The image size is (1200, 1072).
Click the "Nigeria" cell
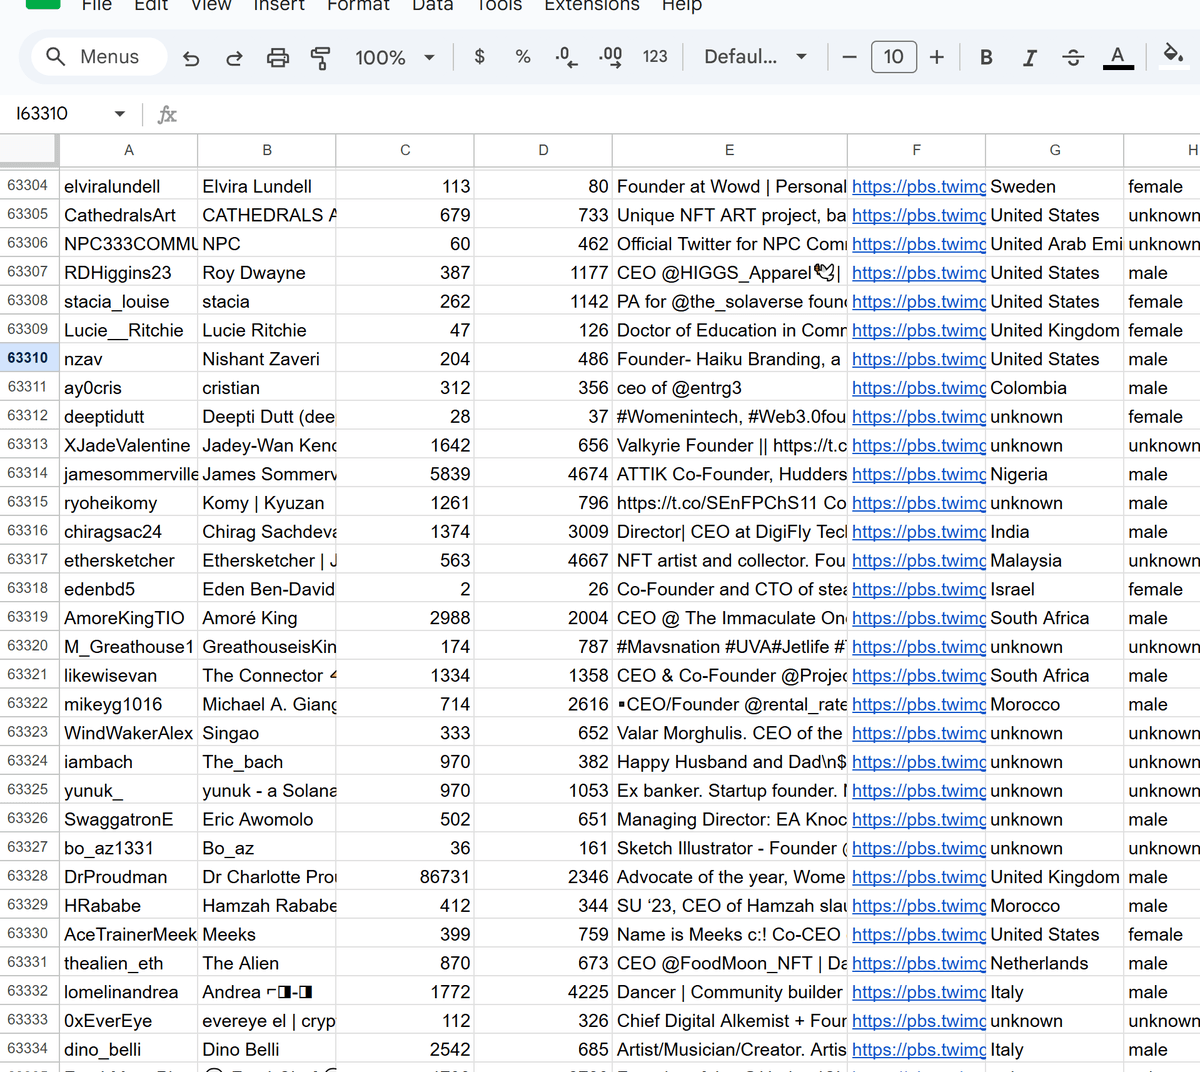pos(1055,475)
